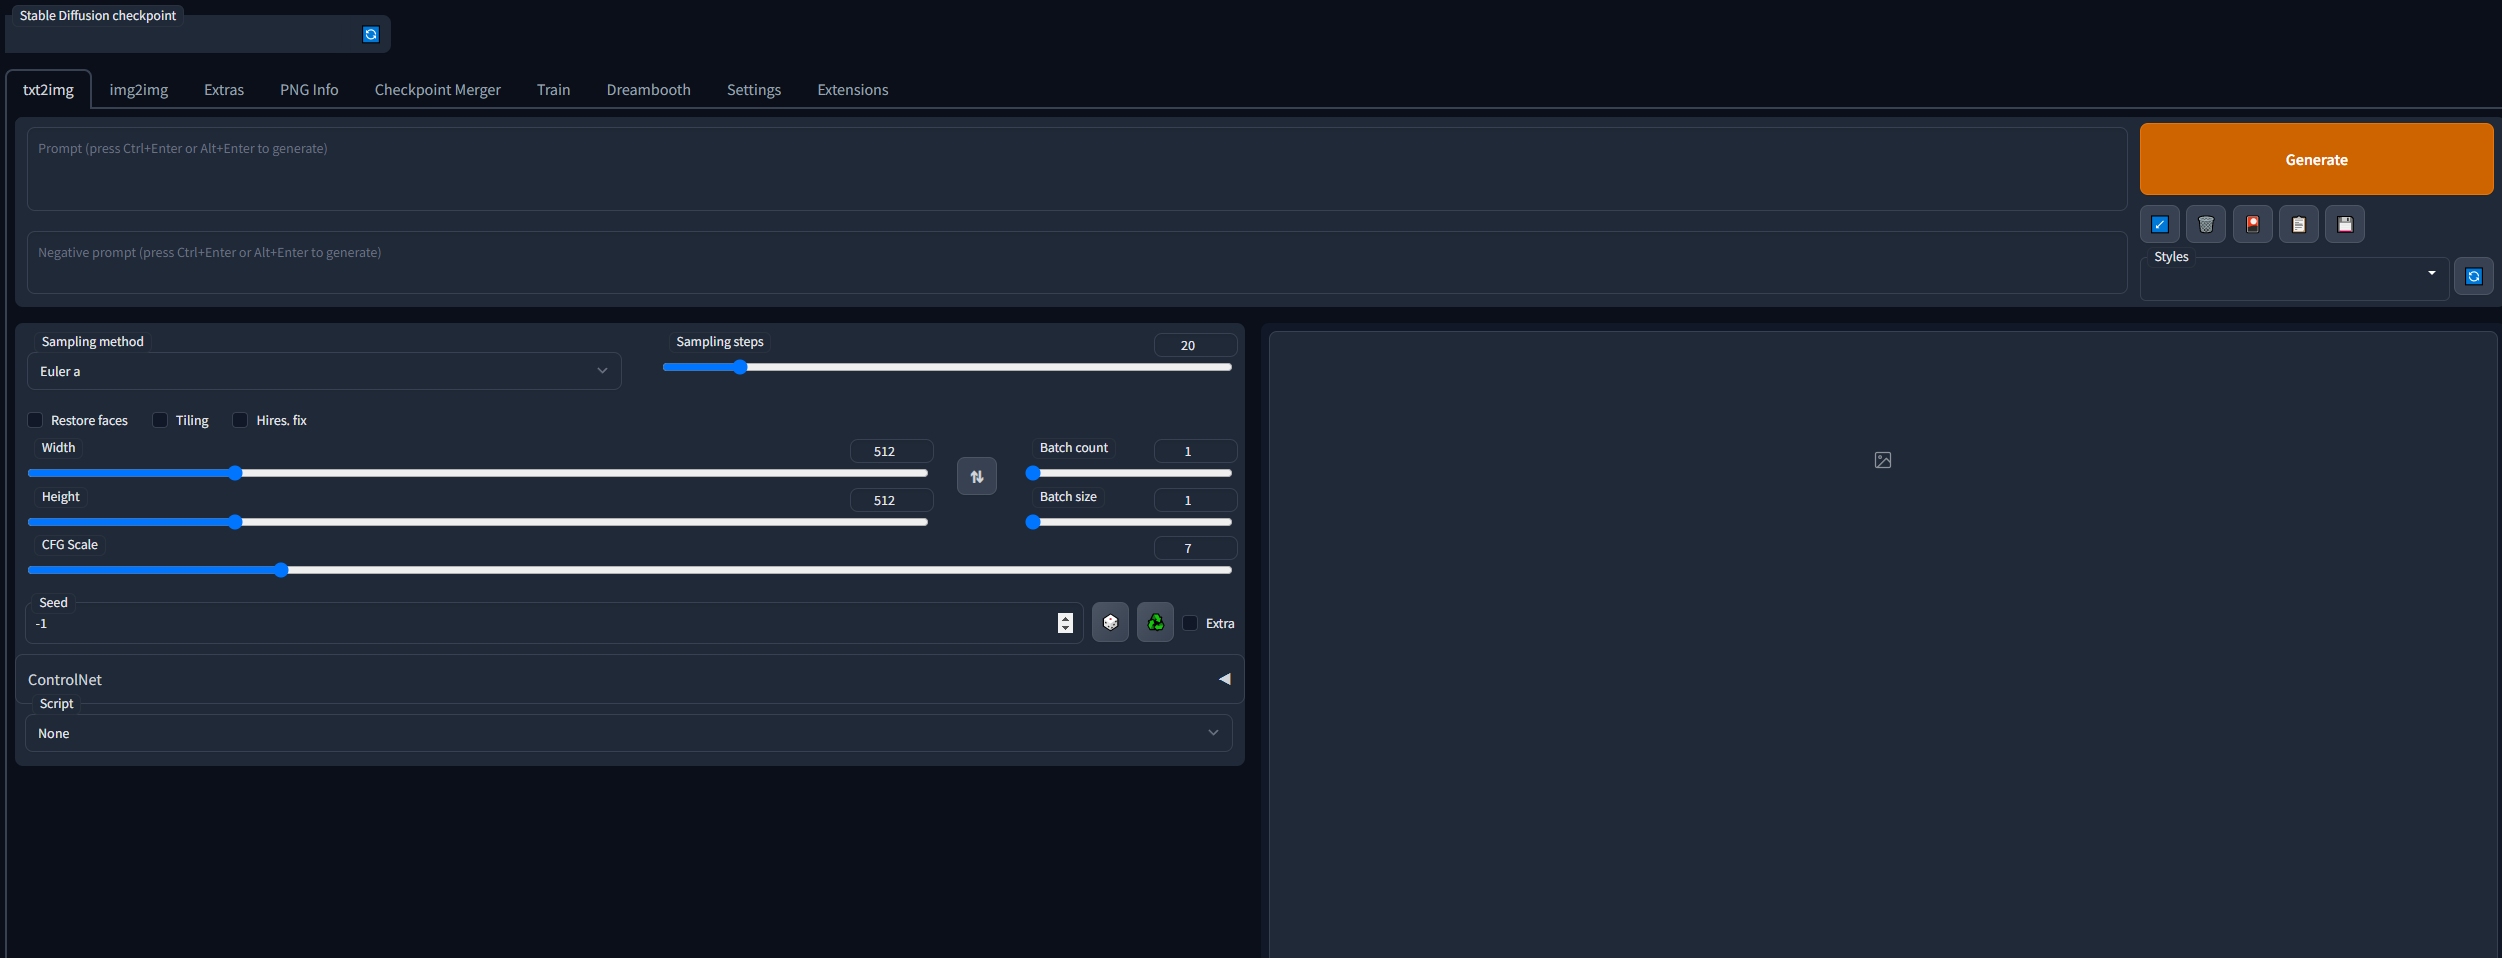Screen dimensions: 2502x958
Task: Adjust the Width slider
Action: click(478, 473)
